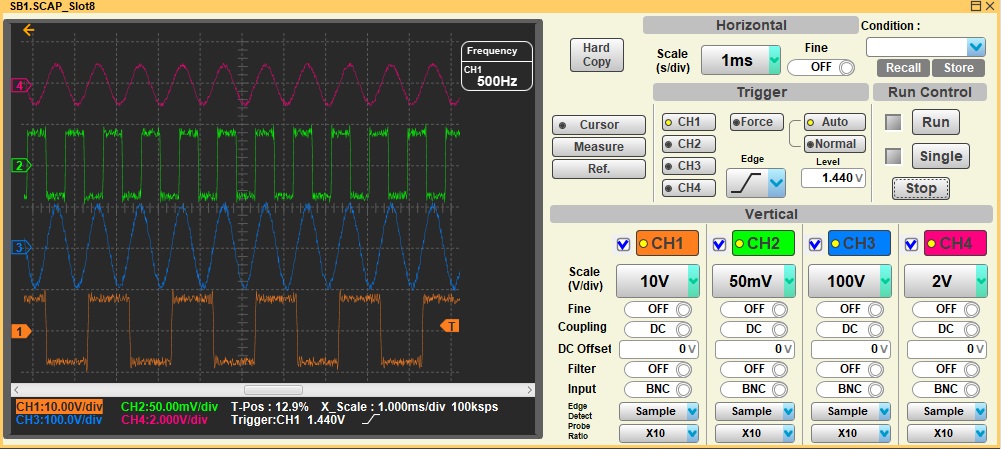
Task: Click the channel 2 green waveform marker
Action: pyautogui.click(x=19, y=165)
